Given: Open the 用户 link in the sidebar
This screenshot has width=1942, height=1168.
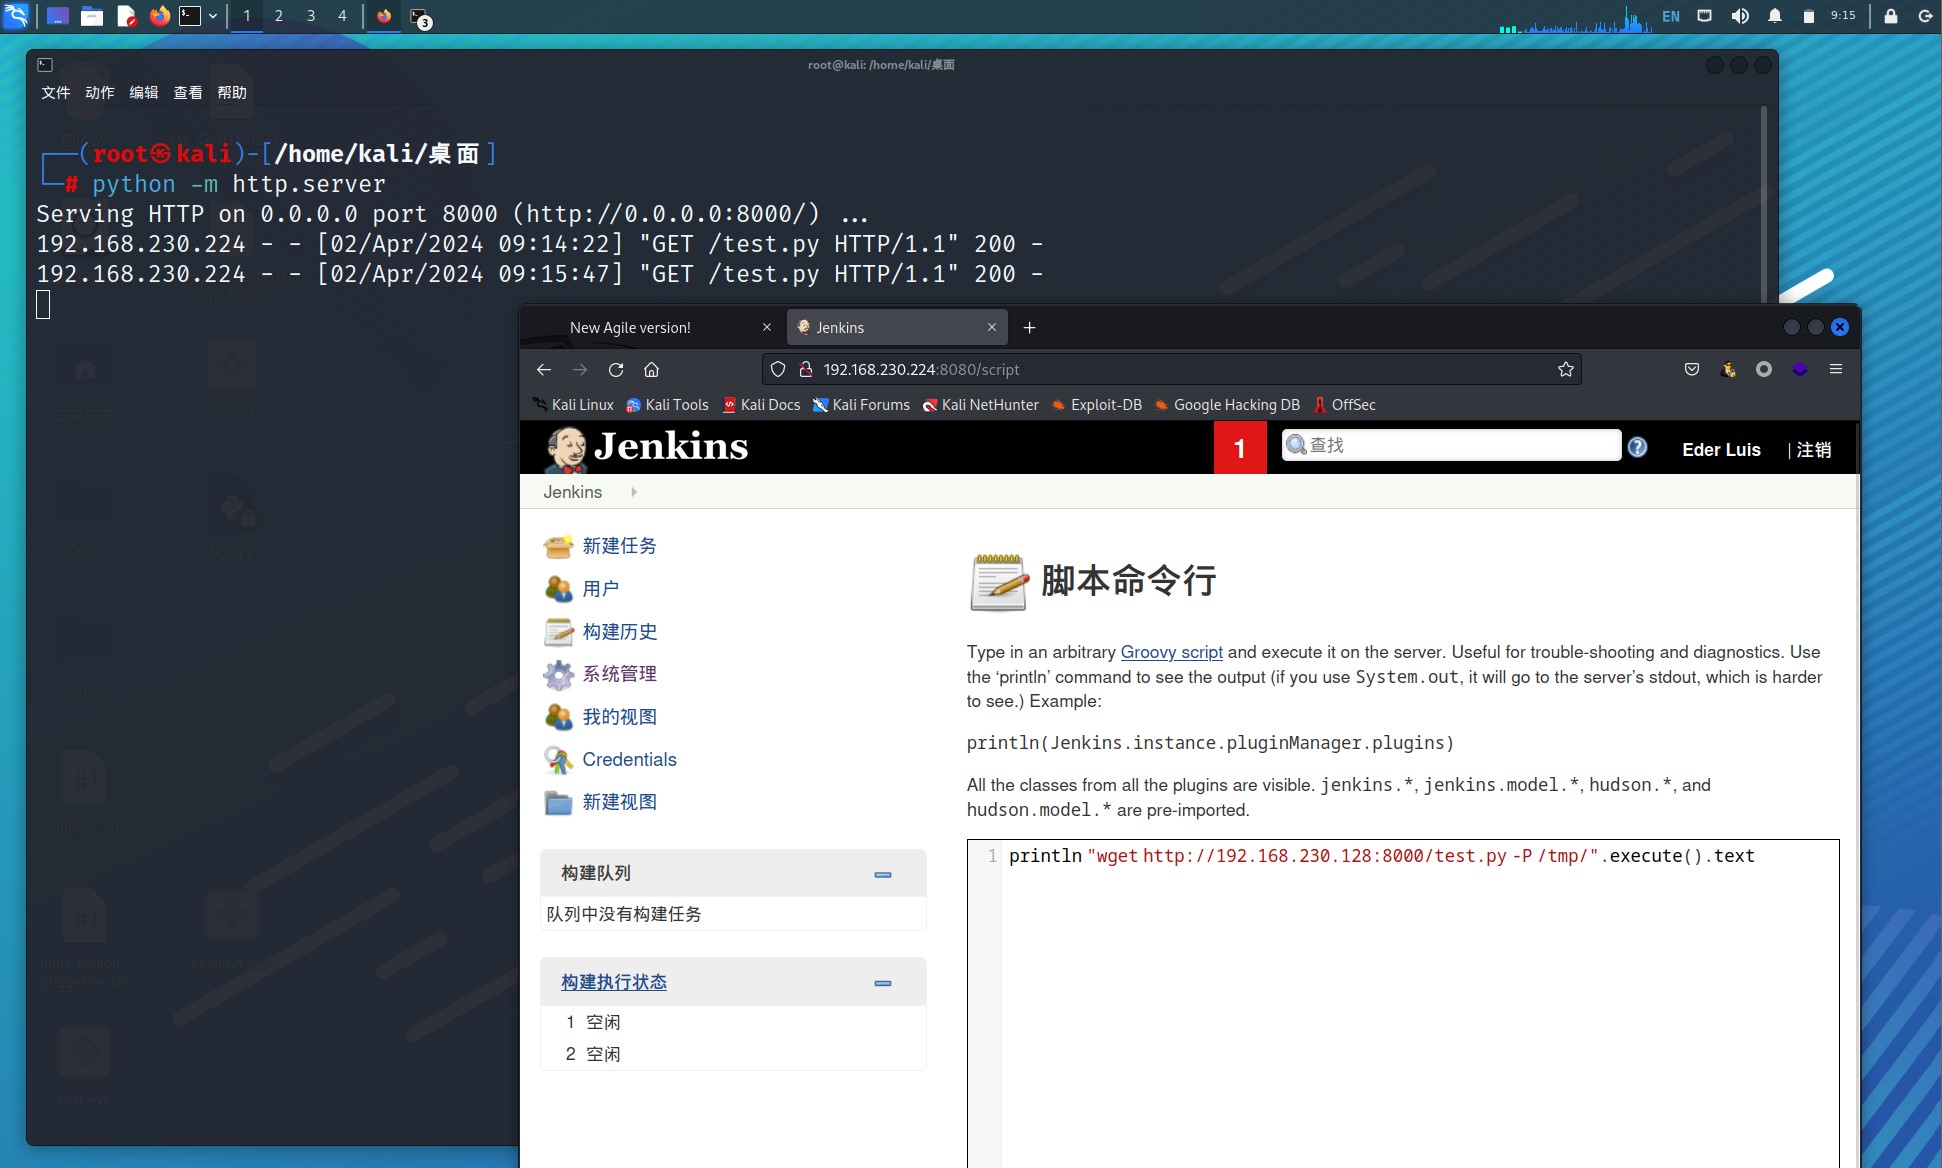Looking at the screenshot, I should coord(600,589).
